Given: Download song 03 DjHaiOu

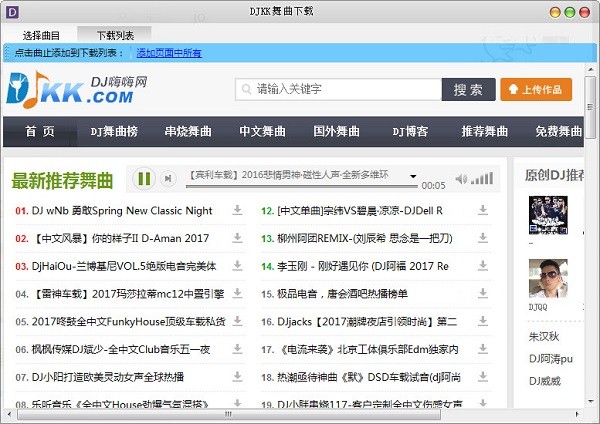Looking at the screenshot, I should (x=237, y=265).
